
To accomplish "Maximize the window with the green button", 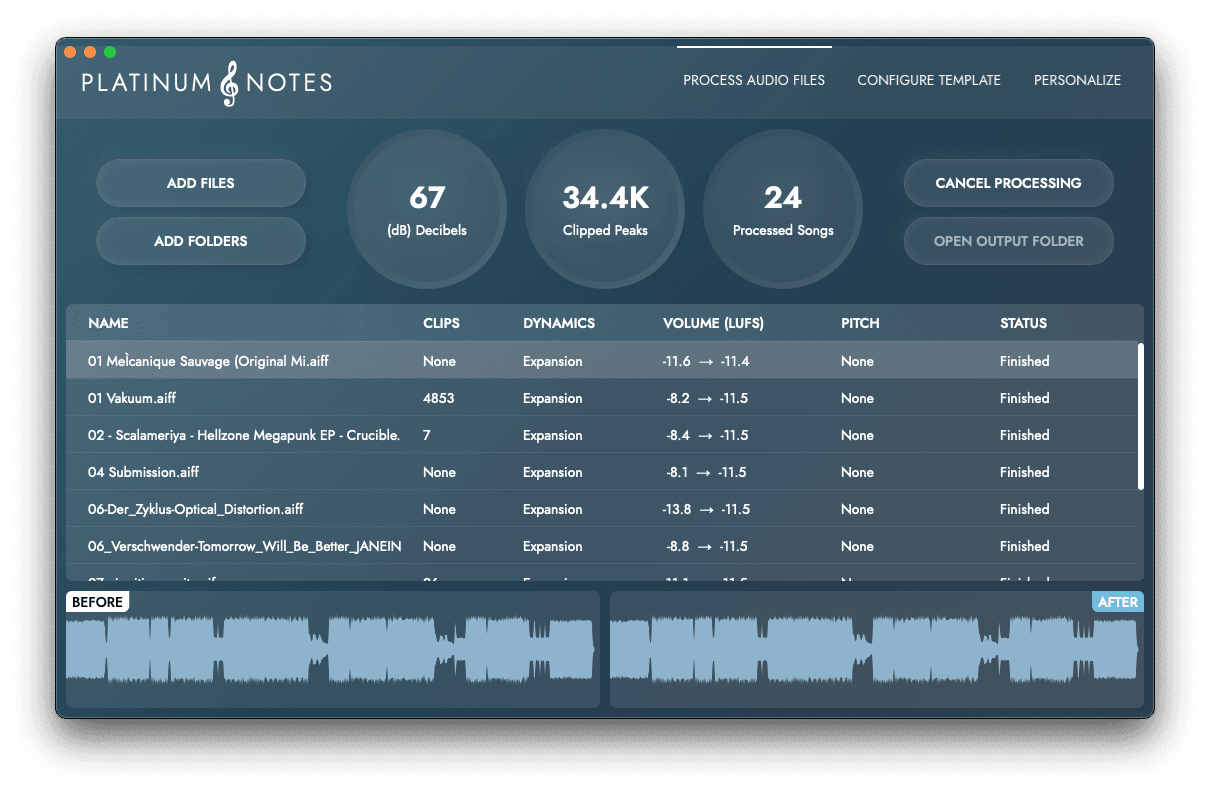I will [110, 52].
